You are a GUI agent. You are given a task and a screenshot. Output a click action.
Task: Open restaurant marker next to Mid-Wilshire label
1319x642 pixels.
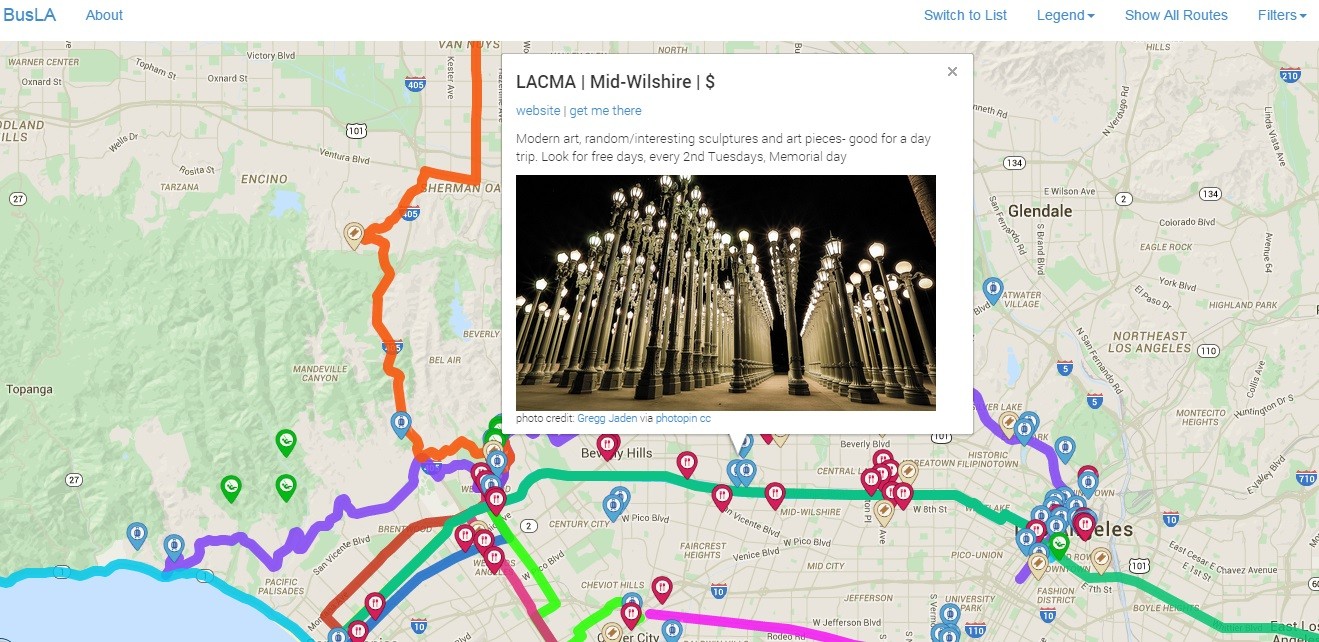[x=775, y=494]
